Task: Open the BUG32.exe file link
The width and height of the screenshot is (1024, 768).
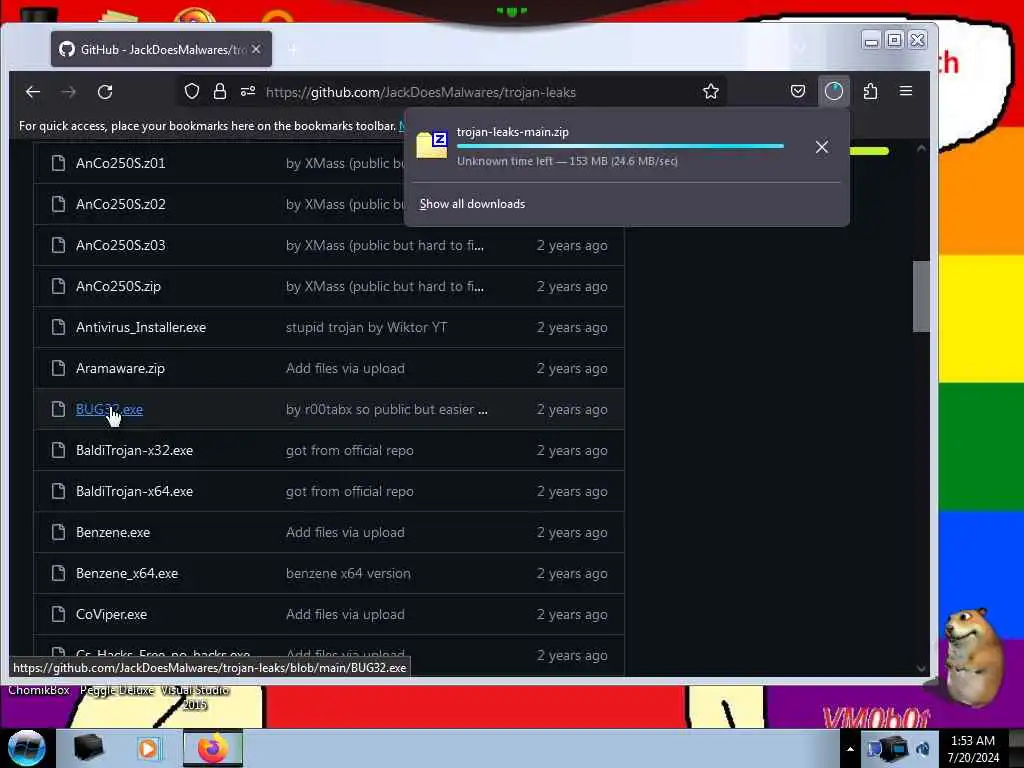Action: click(x=109, y=409)
